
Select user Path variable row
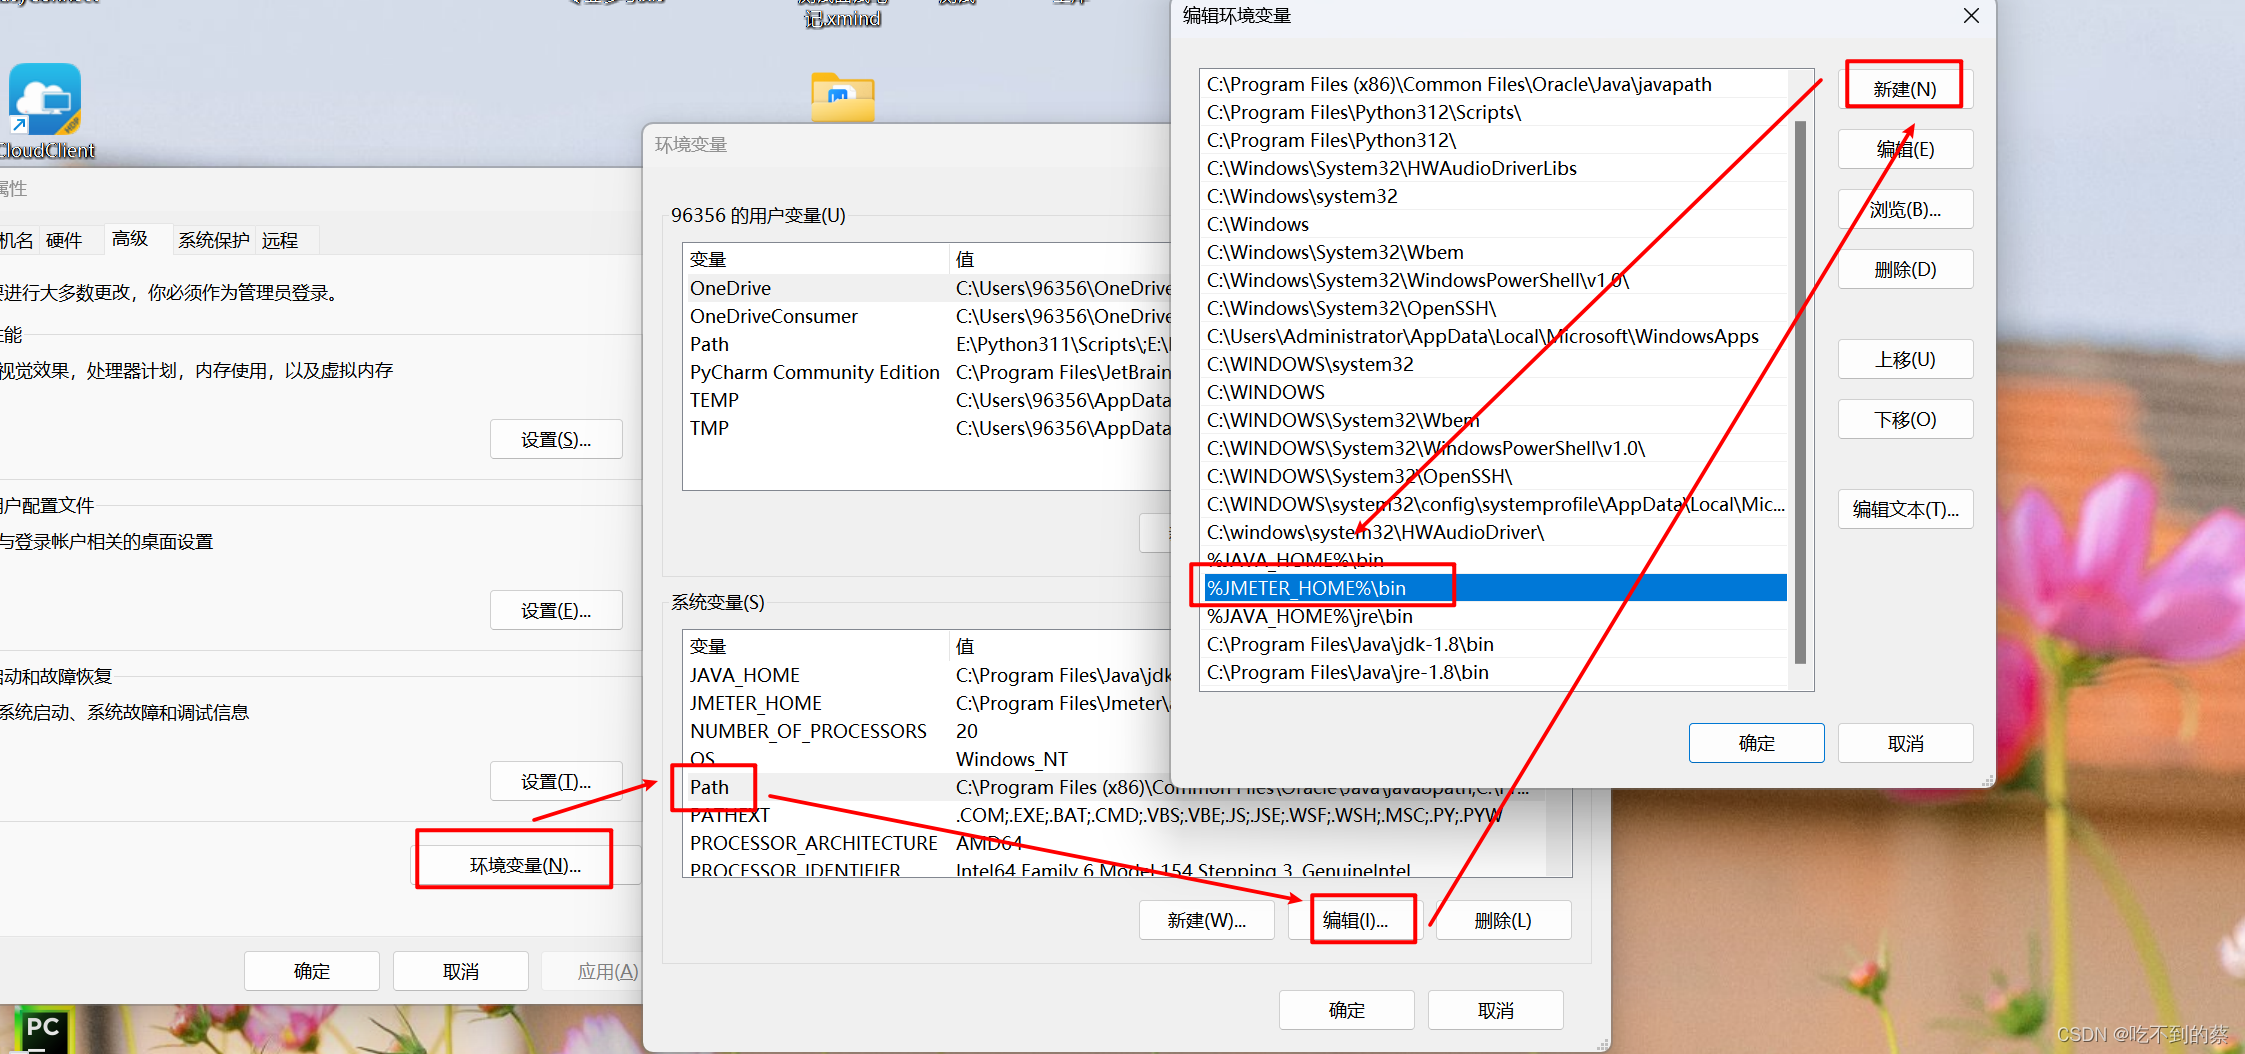[x=927, y=344]
